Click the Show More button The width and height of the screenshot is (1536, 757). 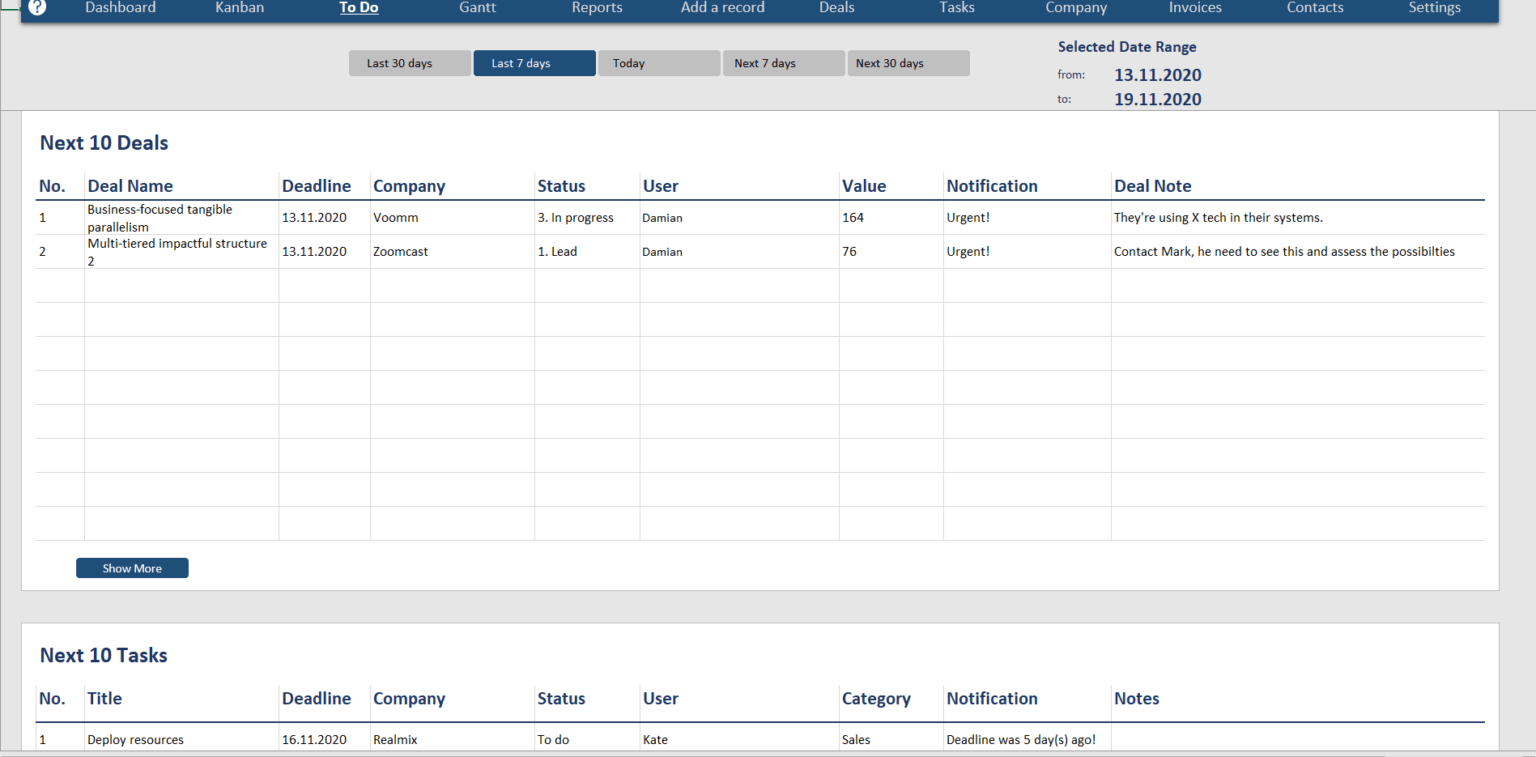[x=132, y=567]
